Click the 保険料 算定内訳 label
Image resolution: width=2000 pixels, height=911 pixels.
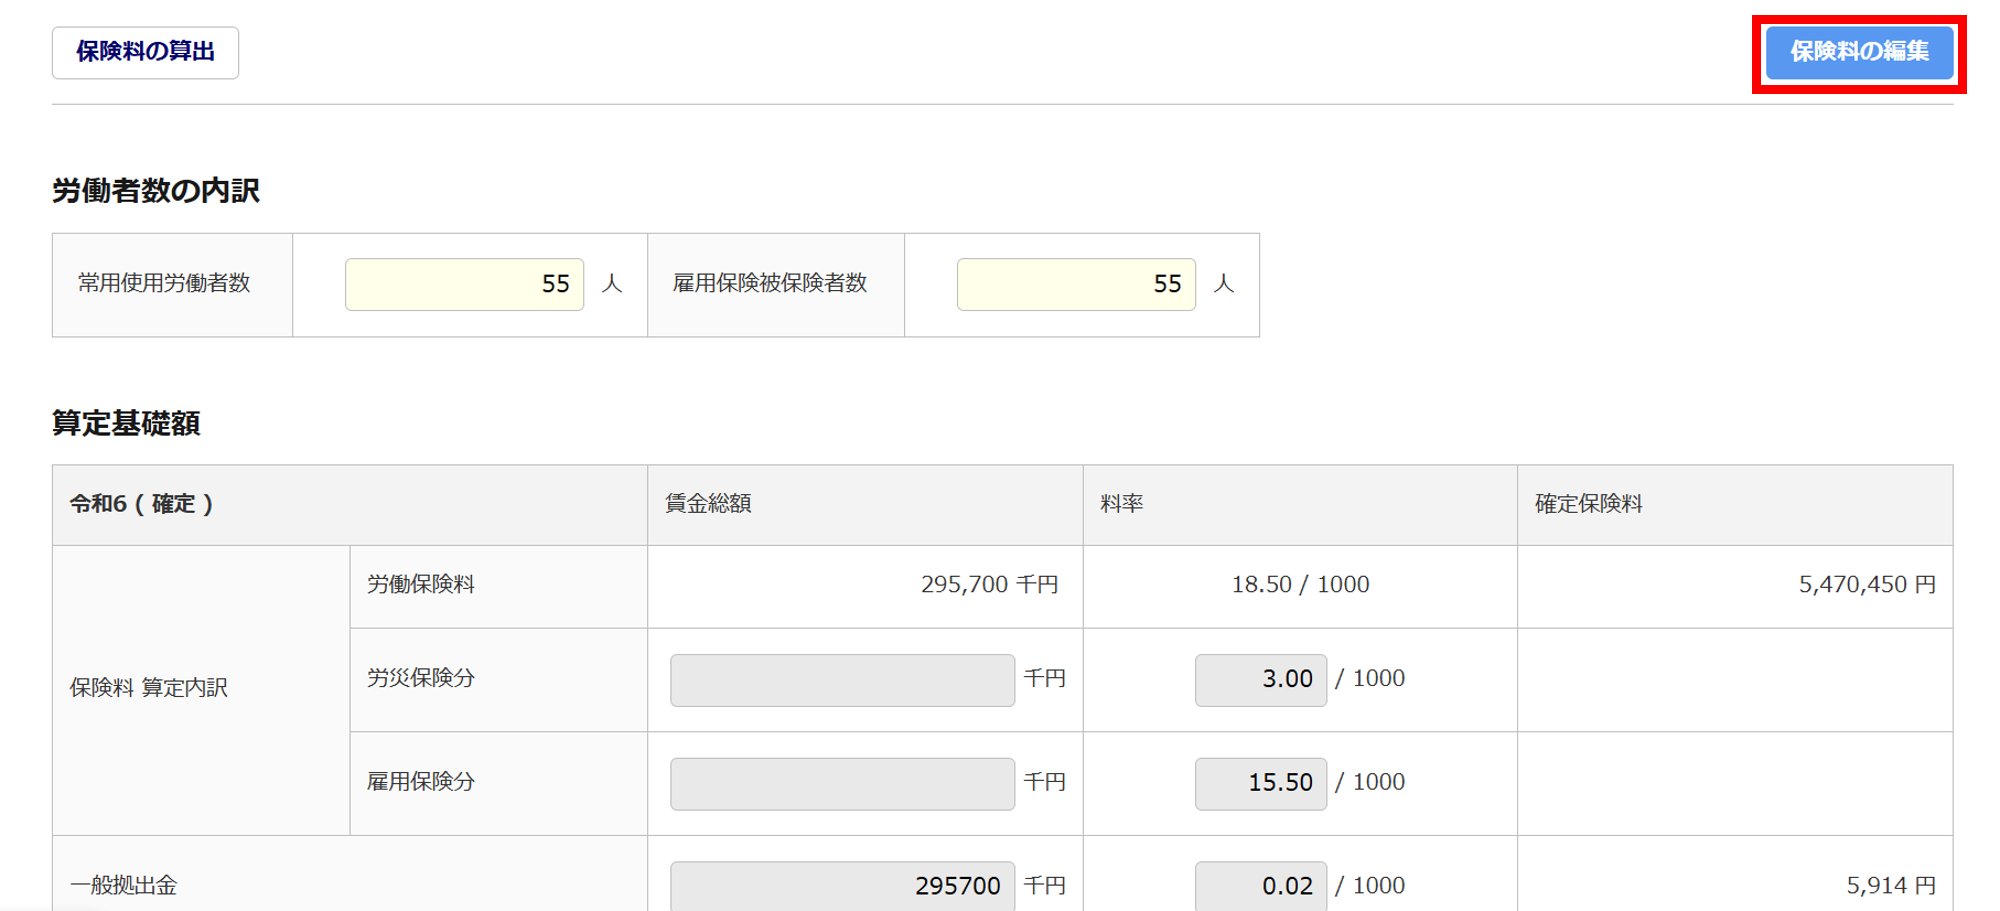tap(149, 688)
